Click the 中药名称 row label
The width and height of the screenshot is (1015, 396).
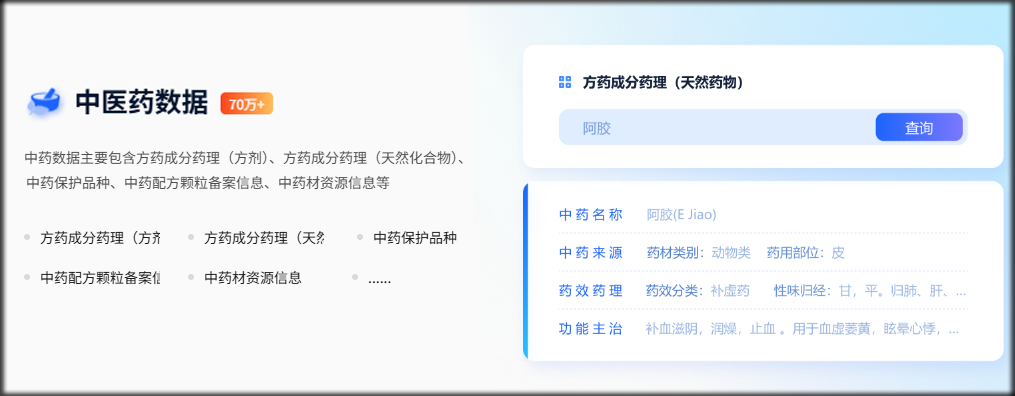coord(590,215)
